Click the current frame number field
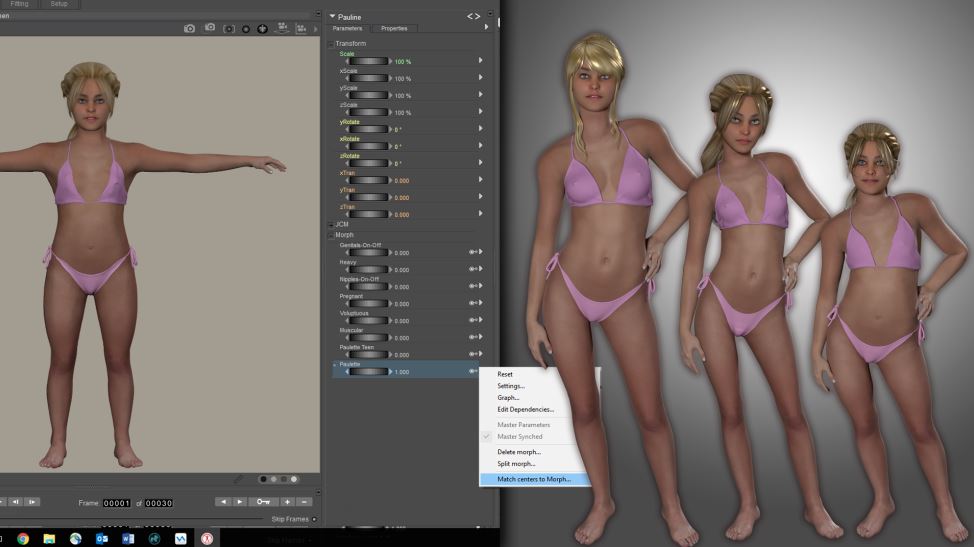The image size is (974, 547). point(116,503)
